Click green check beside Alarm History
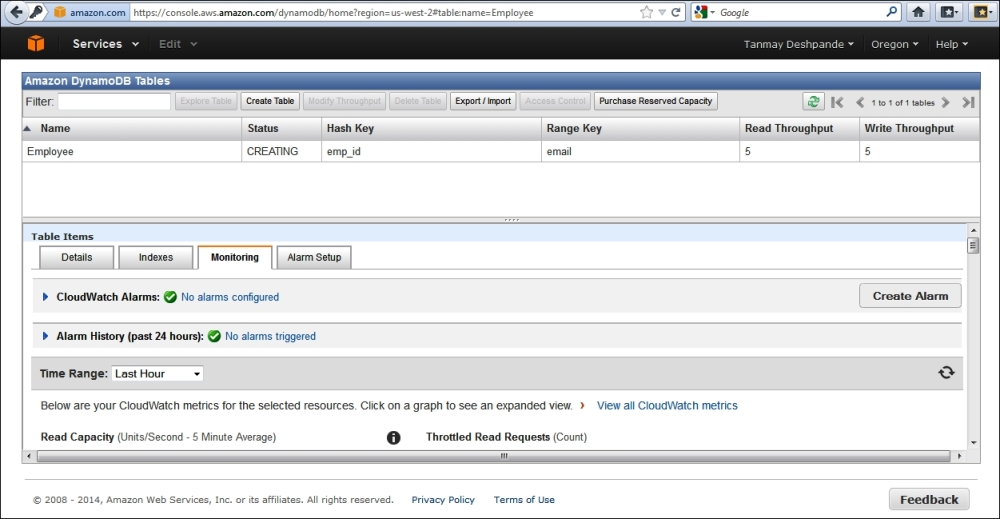The image size is (1000, 519). click(214, 336)
